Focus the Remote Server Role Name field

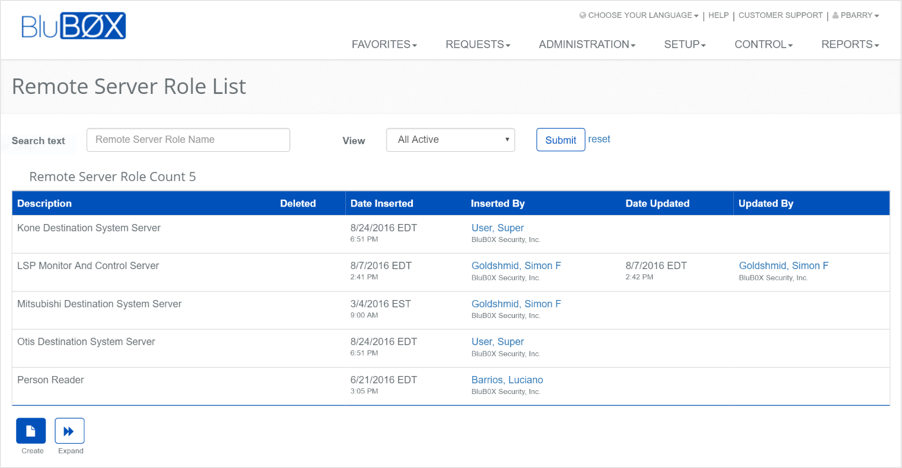coord(188,140)
